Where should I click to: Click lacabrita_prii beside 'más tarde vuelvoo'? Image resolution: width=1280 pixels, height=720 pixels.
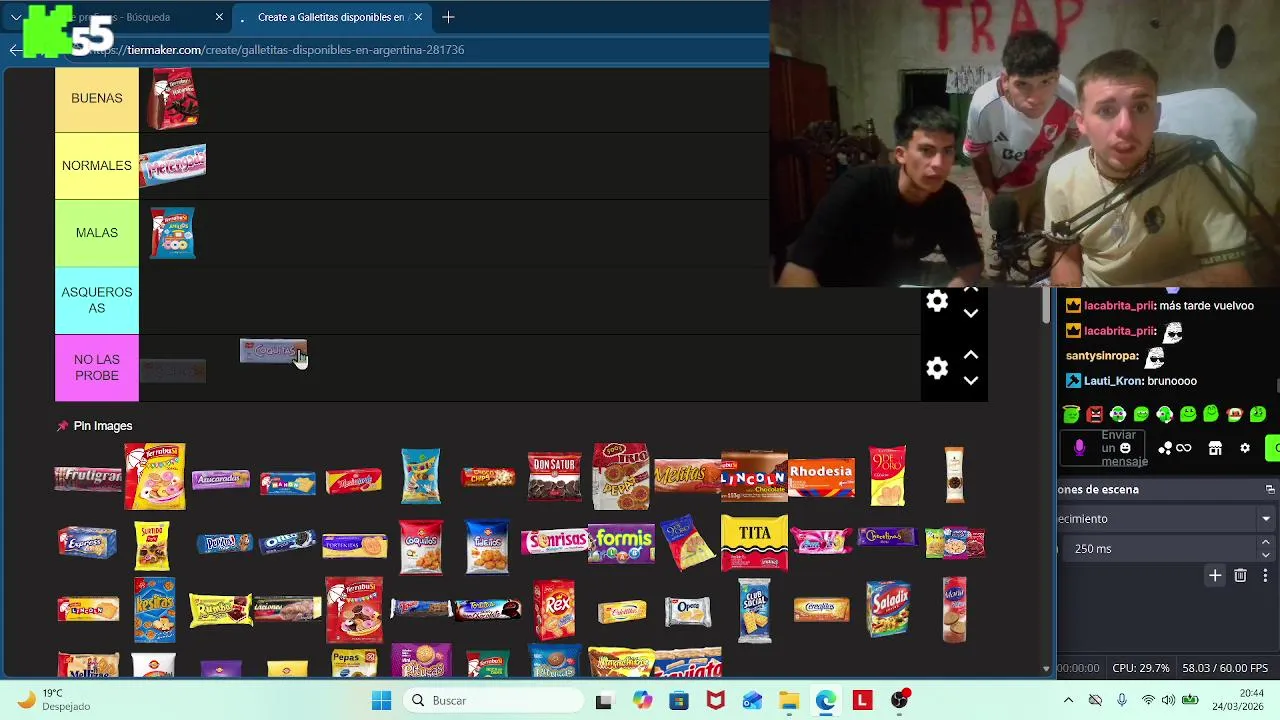click(x=1119, y=306)
